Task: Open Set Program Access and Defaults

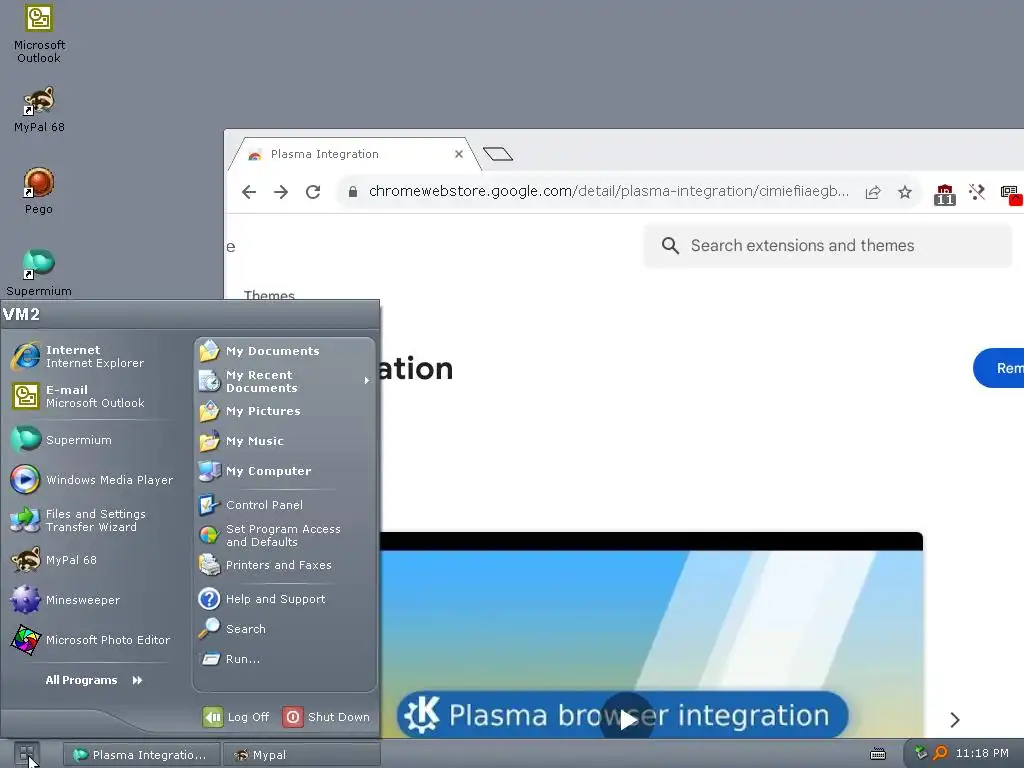Action: [285, 535]
